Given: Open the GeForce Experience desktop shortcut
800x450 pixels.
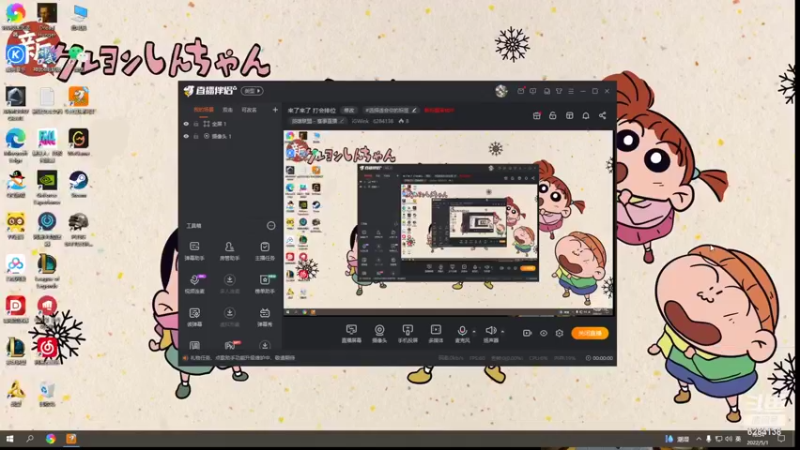Looking at the screenshot, I should [x=47, y=187].
